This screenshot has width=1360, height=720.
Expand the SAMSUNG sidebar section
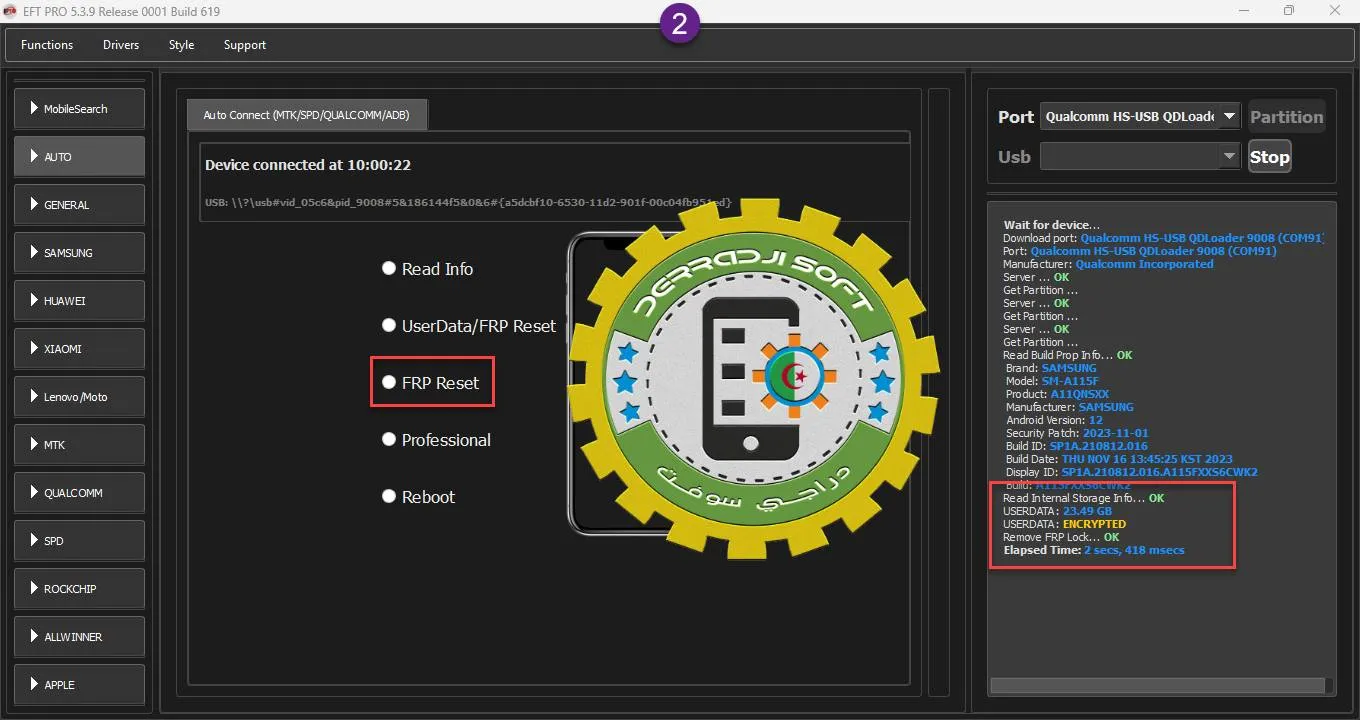(x=79, y=253)
